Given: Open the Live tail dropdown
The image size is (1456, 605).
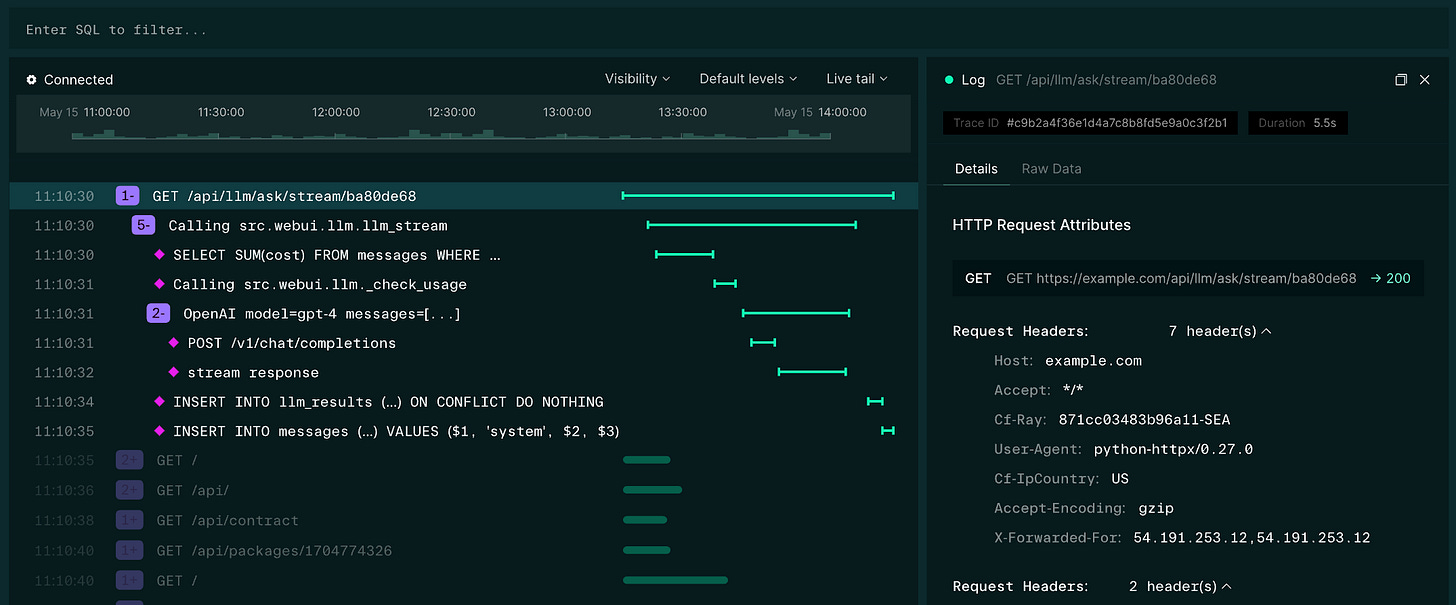Looking at the screenshot, I should pos(856,78).
